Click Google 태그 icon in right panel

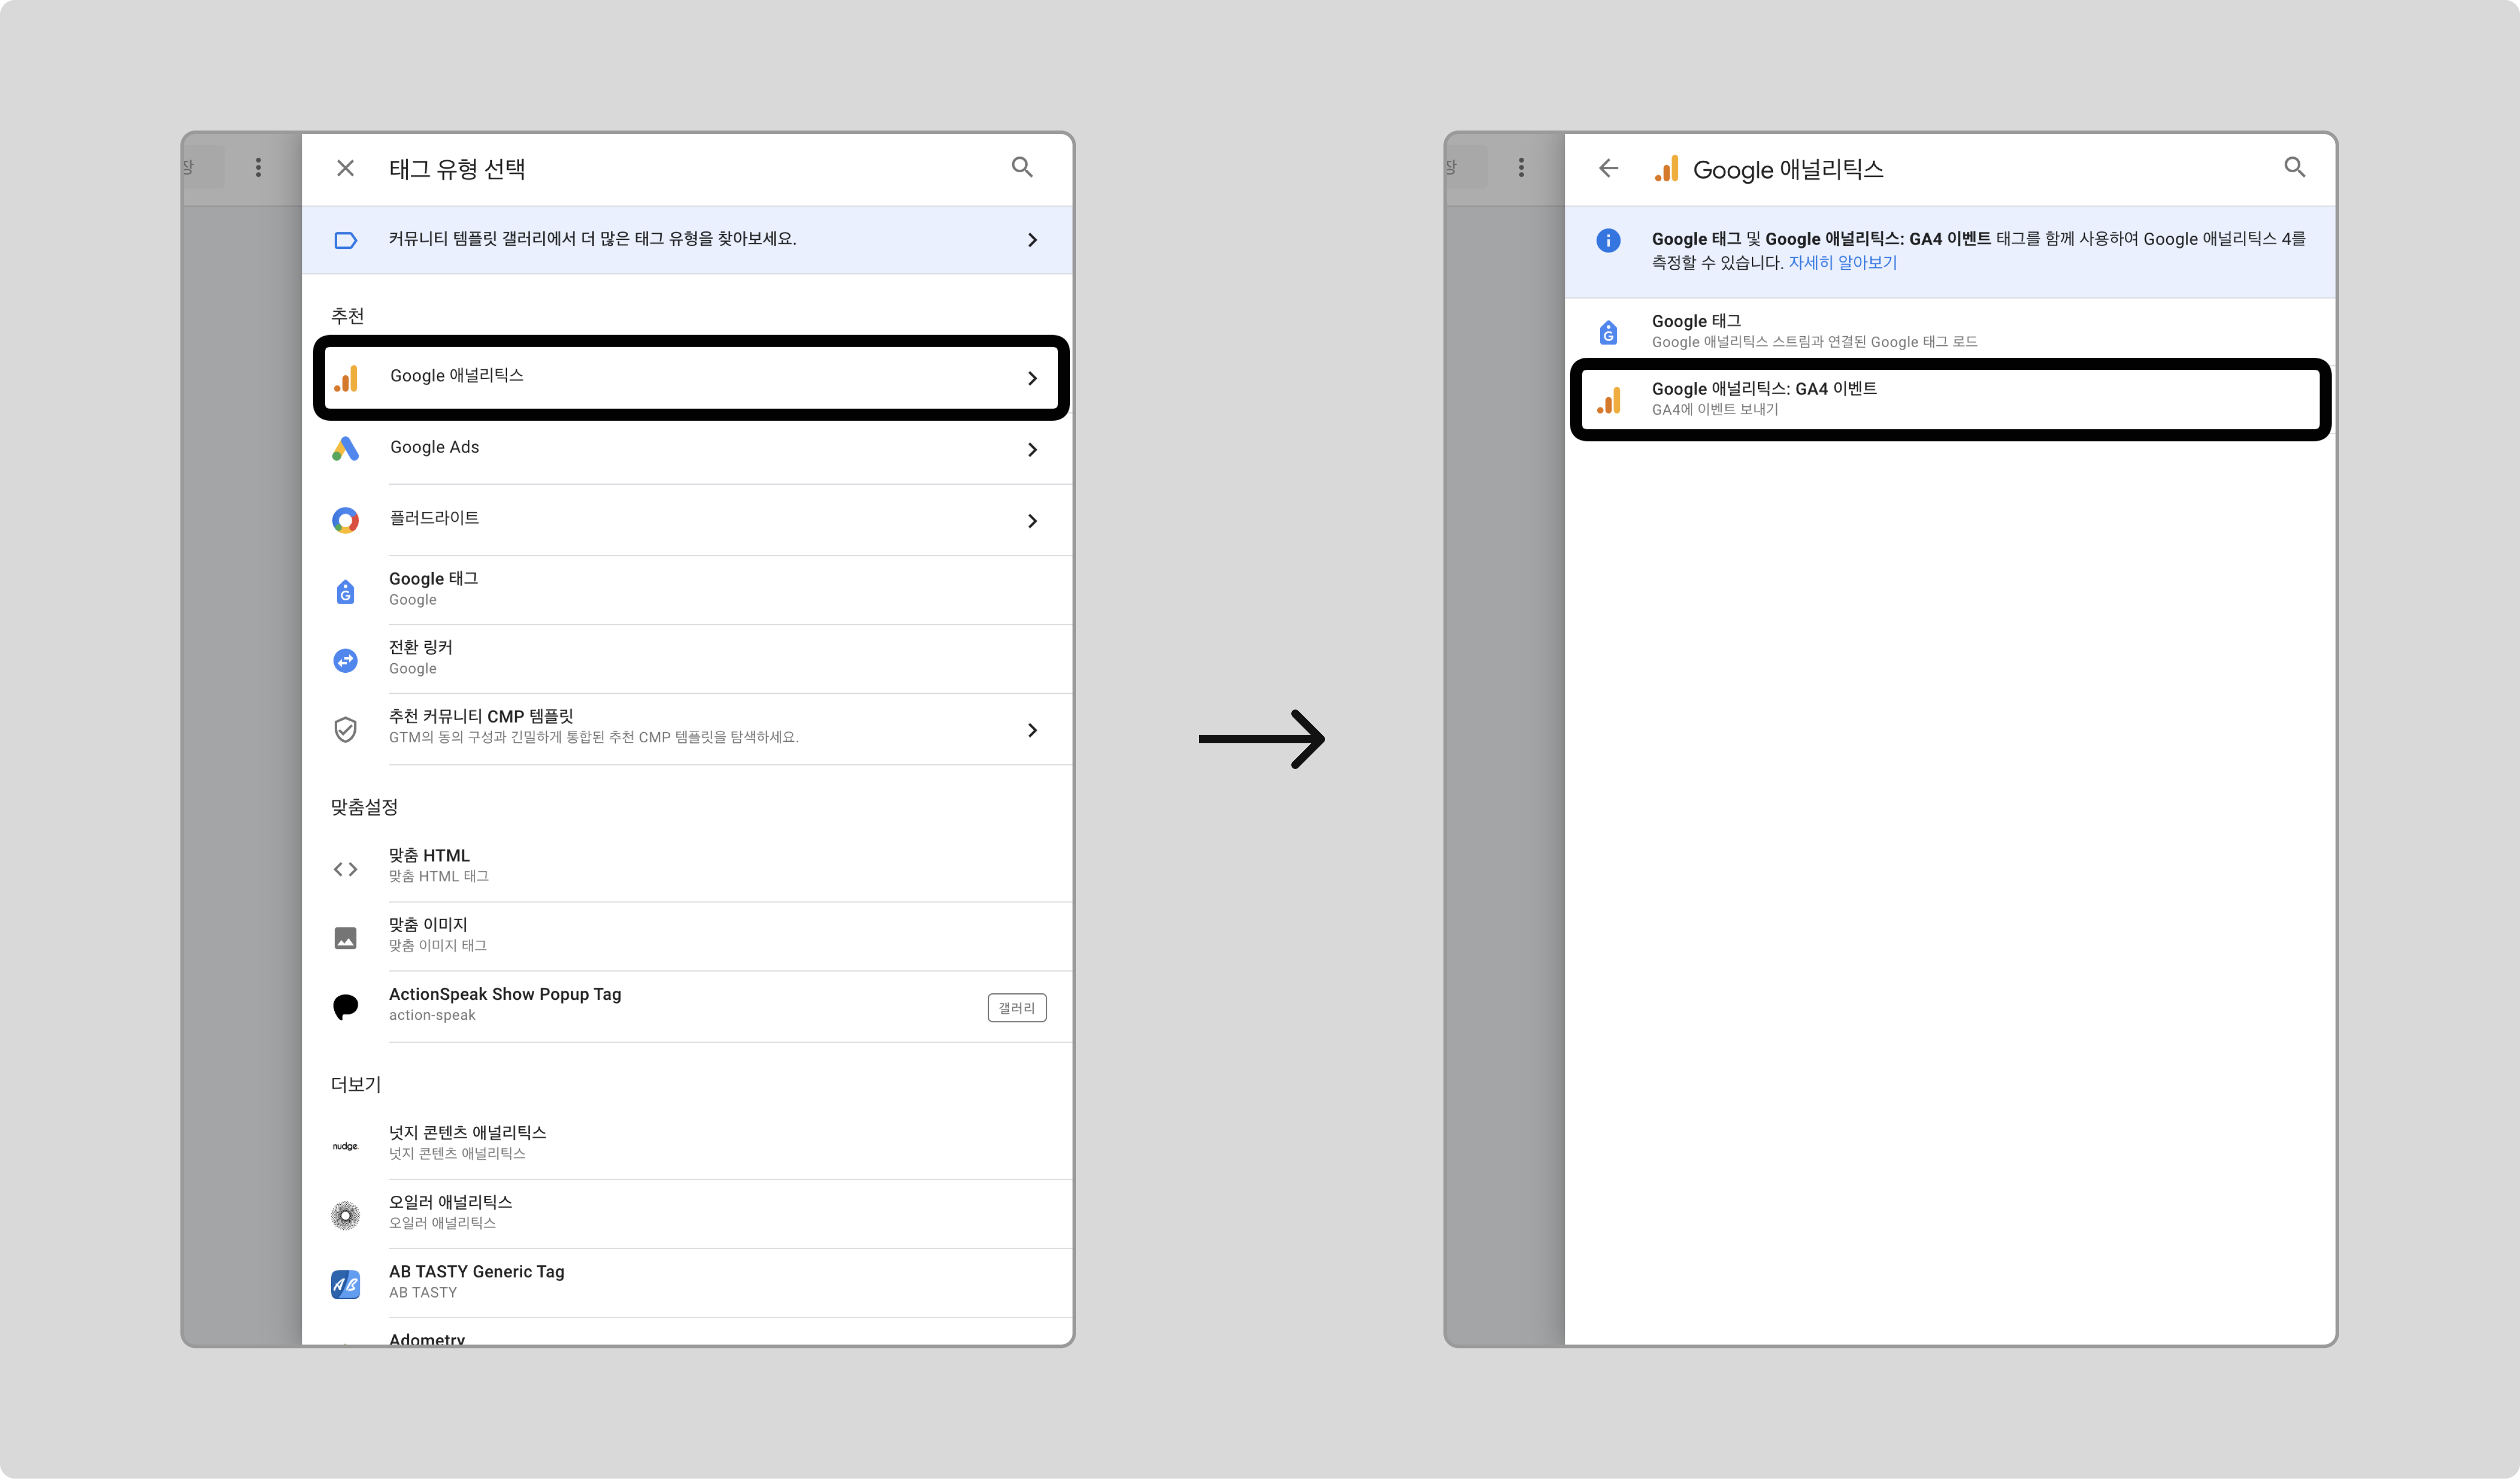[1608, 332]
